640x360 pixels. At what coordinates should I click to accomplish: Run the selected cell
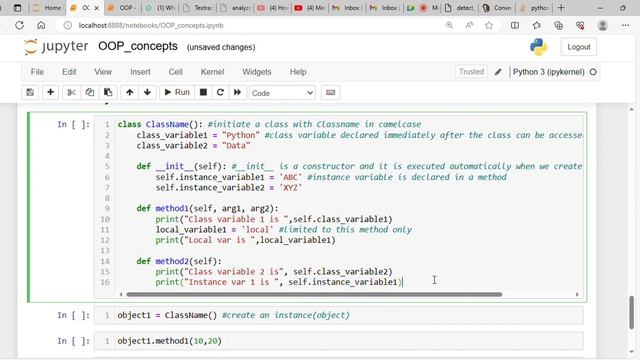click(x=177, y=93)
